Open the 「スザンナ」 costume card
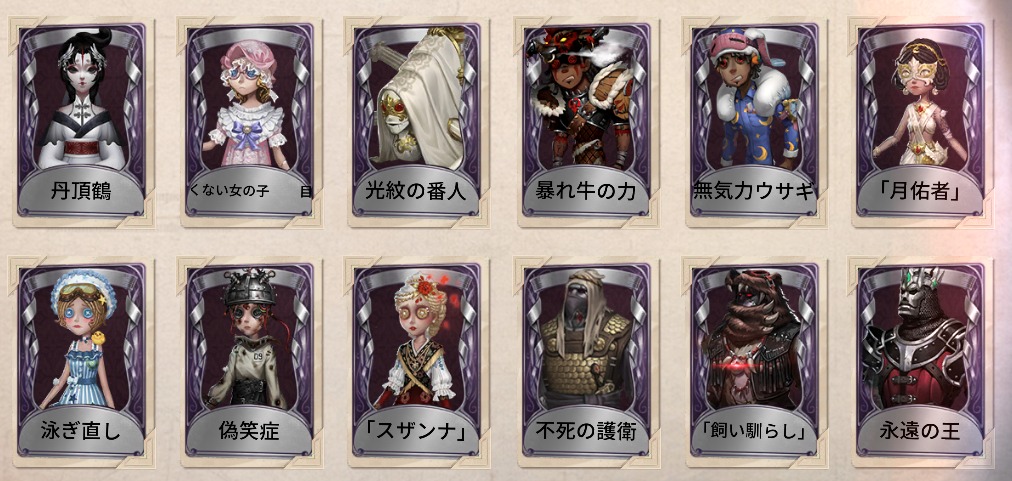The width and height of the screenshot is (1012, 481). pos(417,361)
